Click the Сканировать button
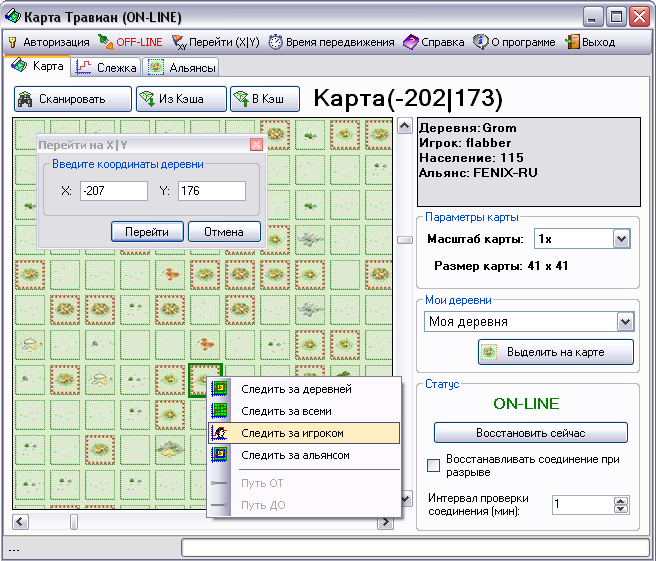Image resolution: width=656 pixels, height=561 pixels. [73, 99]
